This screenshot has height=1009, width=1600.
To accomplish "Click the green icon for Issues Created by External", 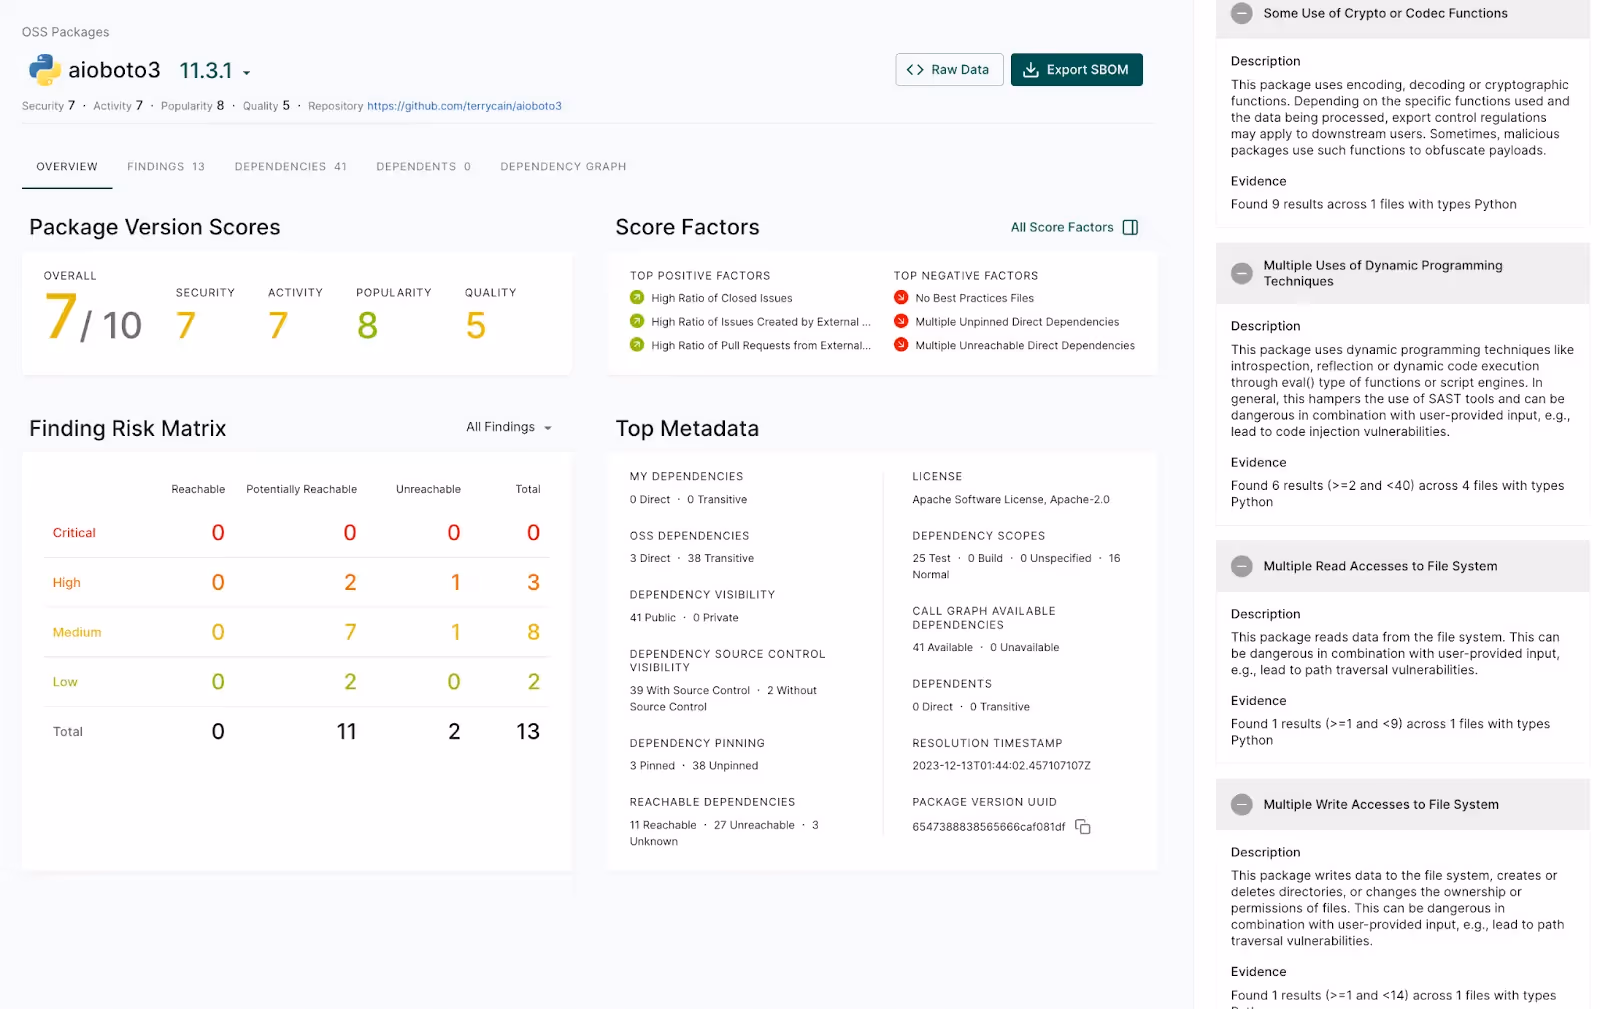I will 637,321.
